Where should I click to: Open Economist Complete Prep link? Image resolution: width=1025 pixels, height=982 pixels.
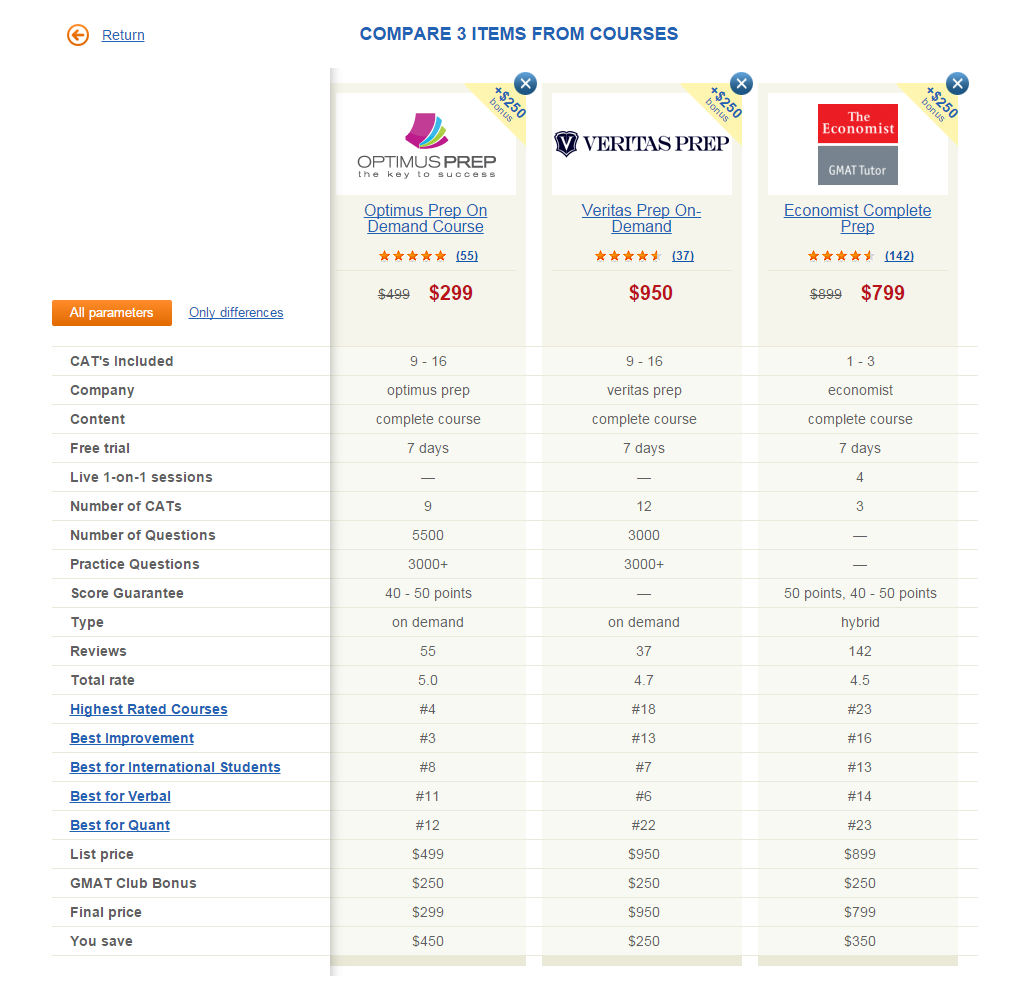pyautogui.click(x=858, y=218)
